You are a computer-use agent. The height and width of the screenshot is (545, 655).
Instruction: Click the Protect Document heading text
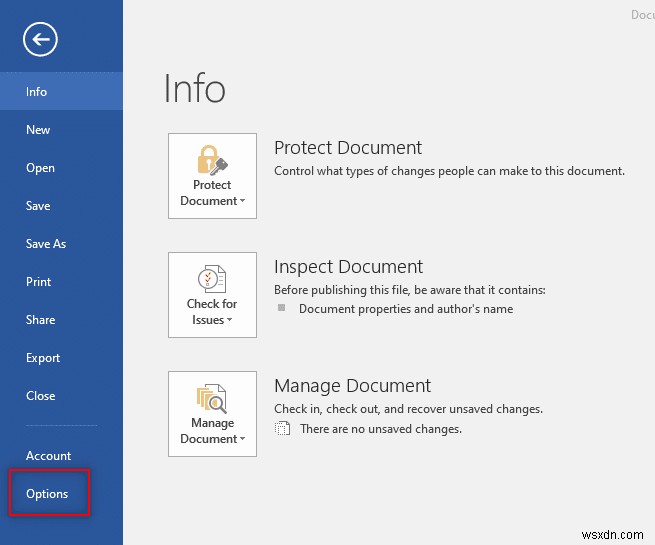[348, 148]
